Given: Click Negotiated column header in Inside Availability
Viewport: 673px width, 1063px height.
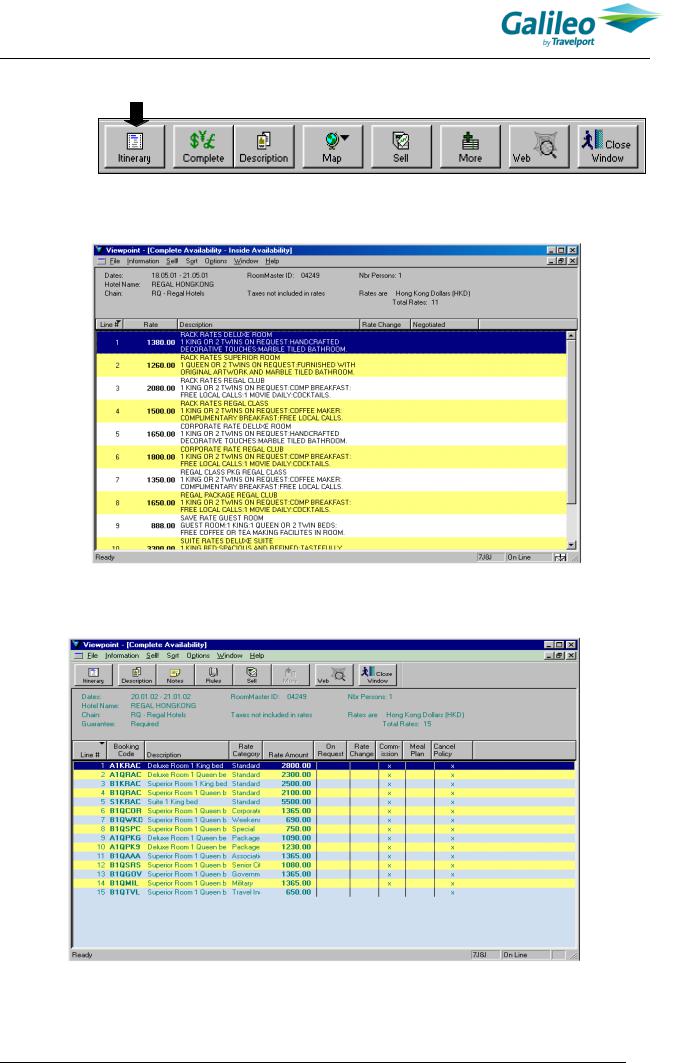Looking at the screenshot, I should pos(444,324).
